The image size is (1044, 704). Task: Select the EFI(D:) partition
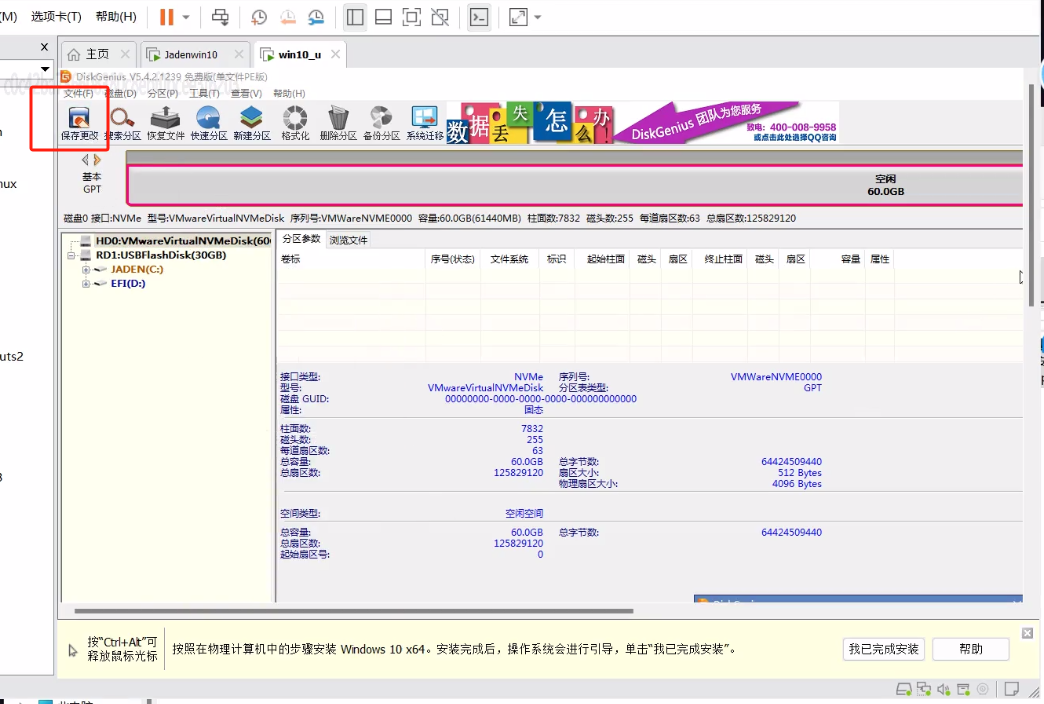[129, 283]
